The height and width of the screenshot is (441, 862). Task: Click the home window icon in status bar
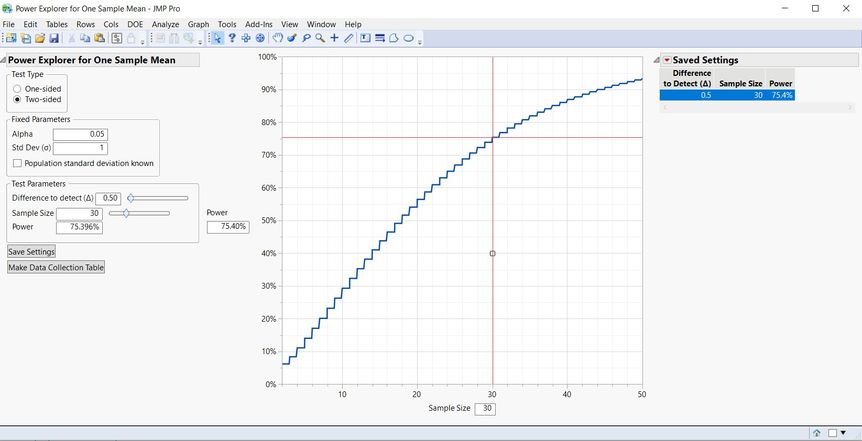817,433
